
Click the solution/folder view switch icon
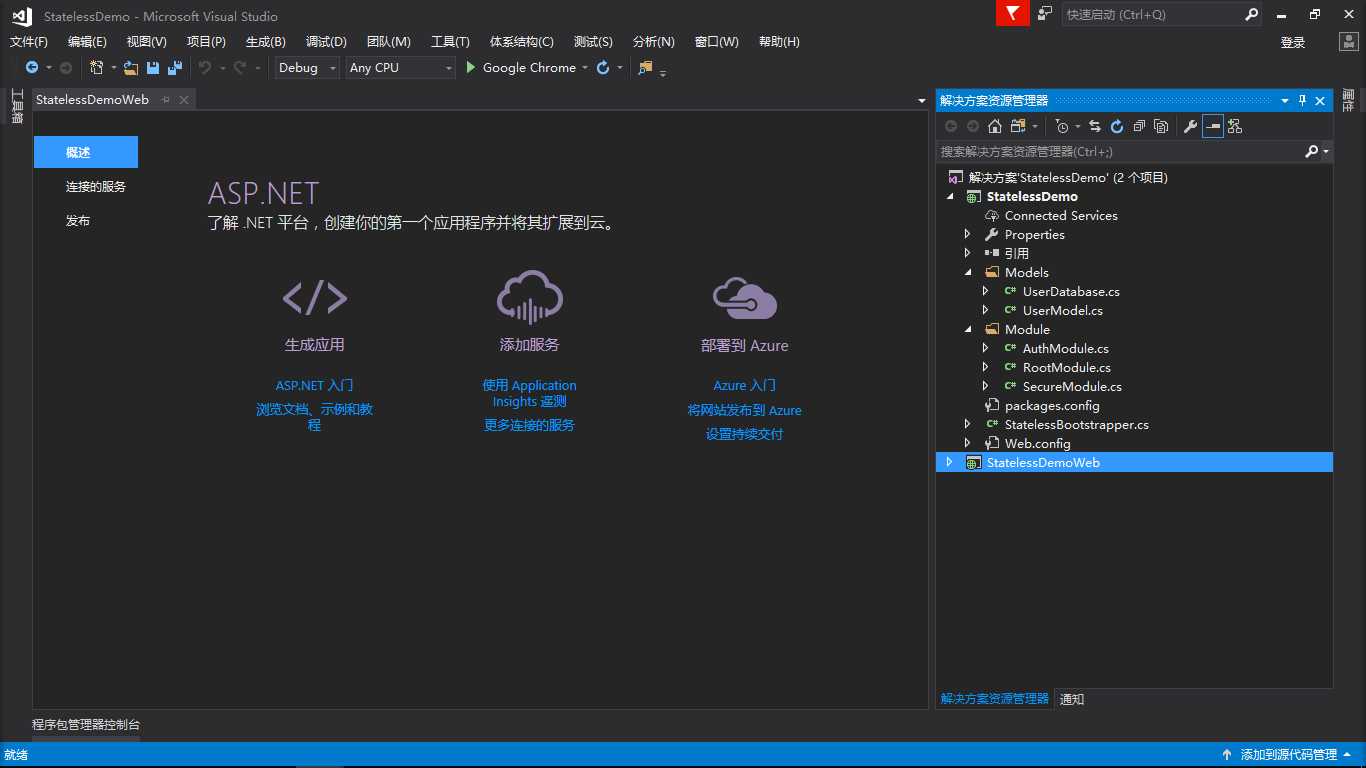click(1018, 126)
